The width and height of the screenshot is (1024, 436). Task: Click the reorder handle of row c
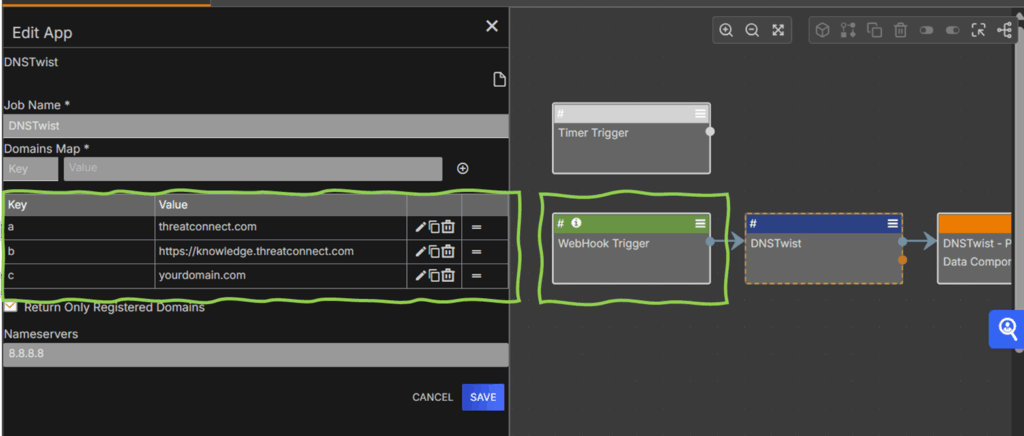(477, 275)
